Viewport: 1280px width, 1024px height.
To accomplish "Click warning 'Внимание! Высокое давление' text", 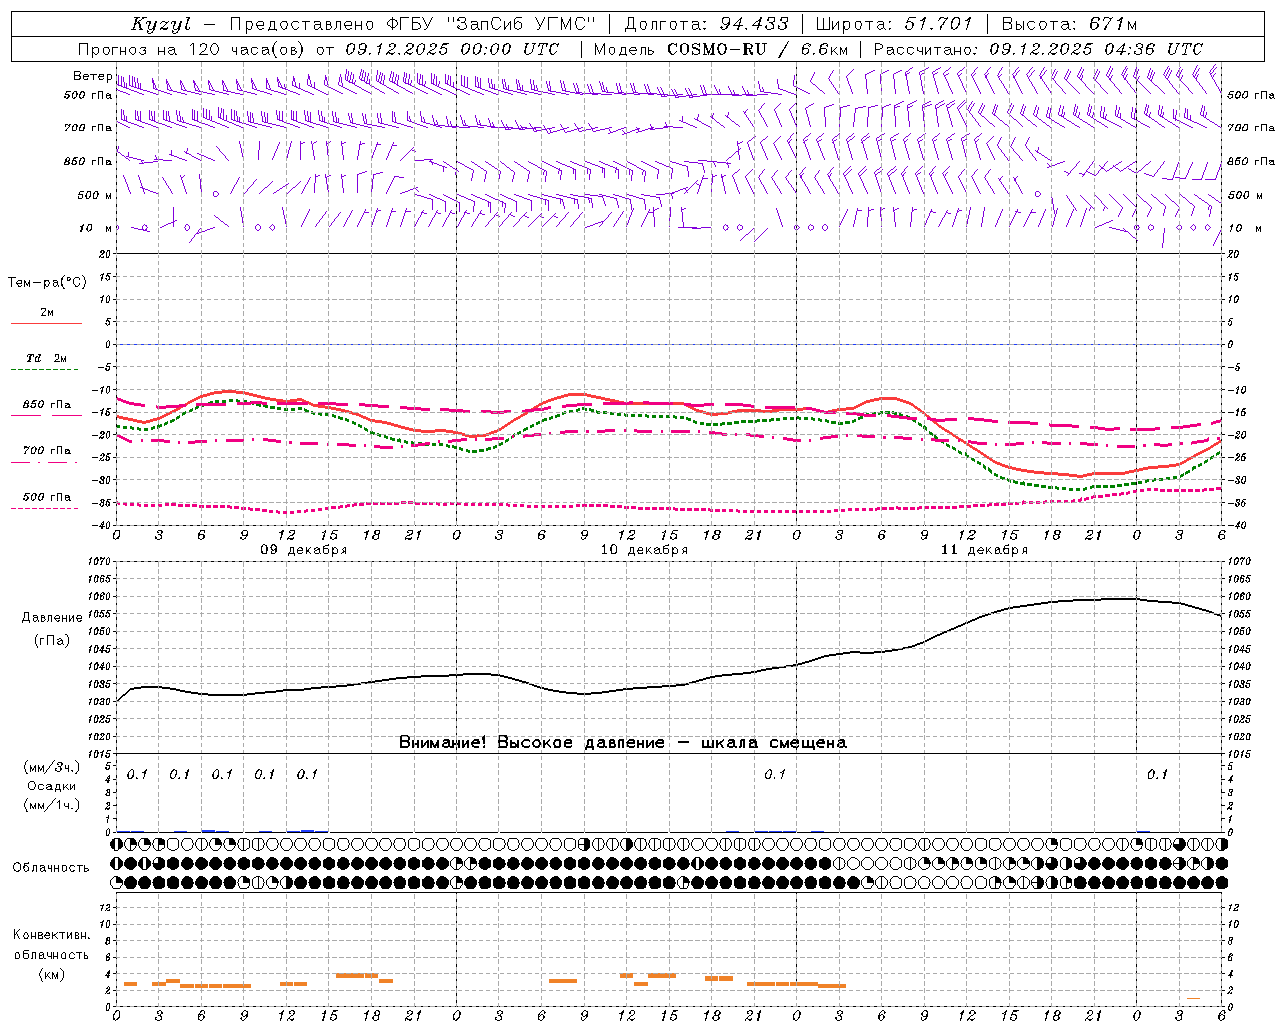I will pyautogui.click(x=532, y=743).
